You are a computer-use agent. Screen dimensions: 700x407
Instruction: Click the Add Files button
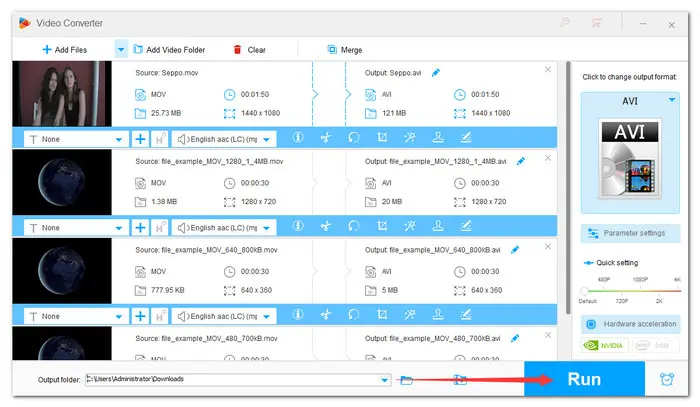coord(64,50)
